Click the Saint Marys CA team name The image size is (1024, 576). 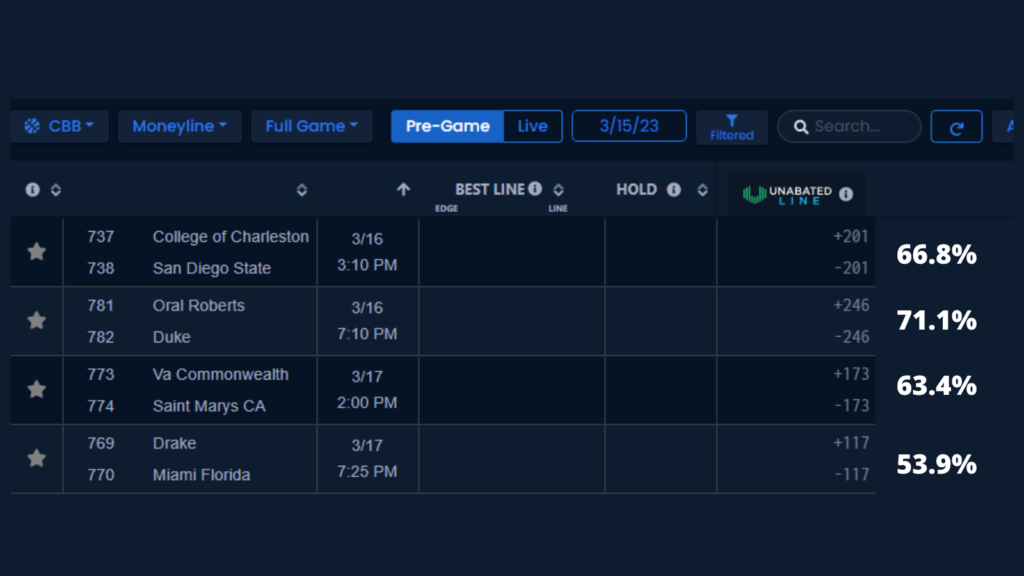[209, 406]
